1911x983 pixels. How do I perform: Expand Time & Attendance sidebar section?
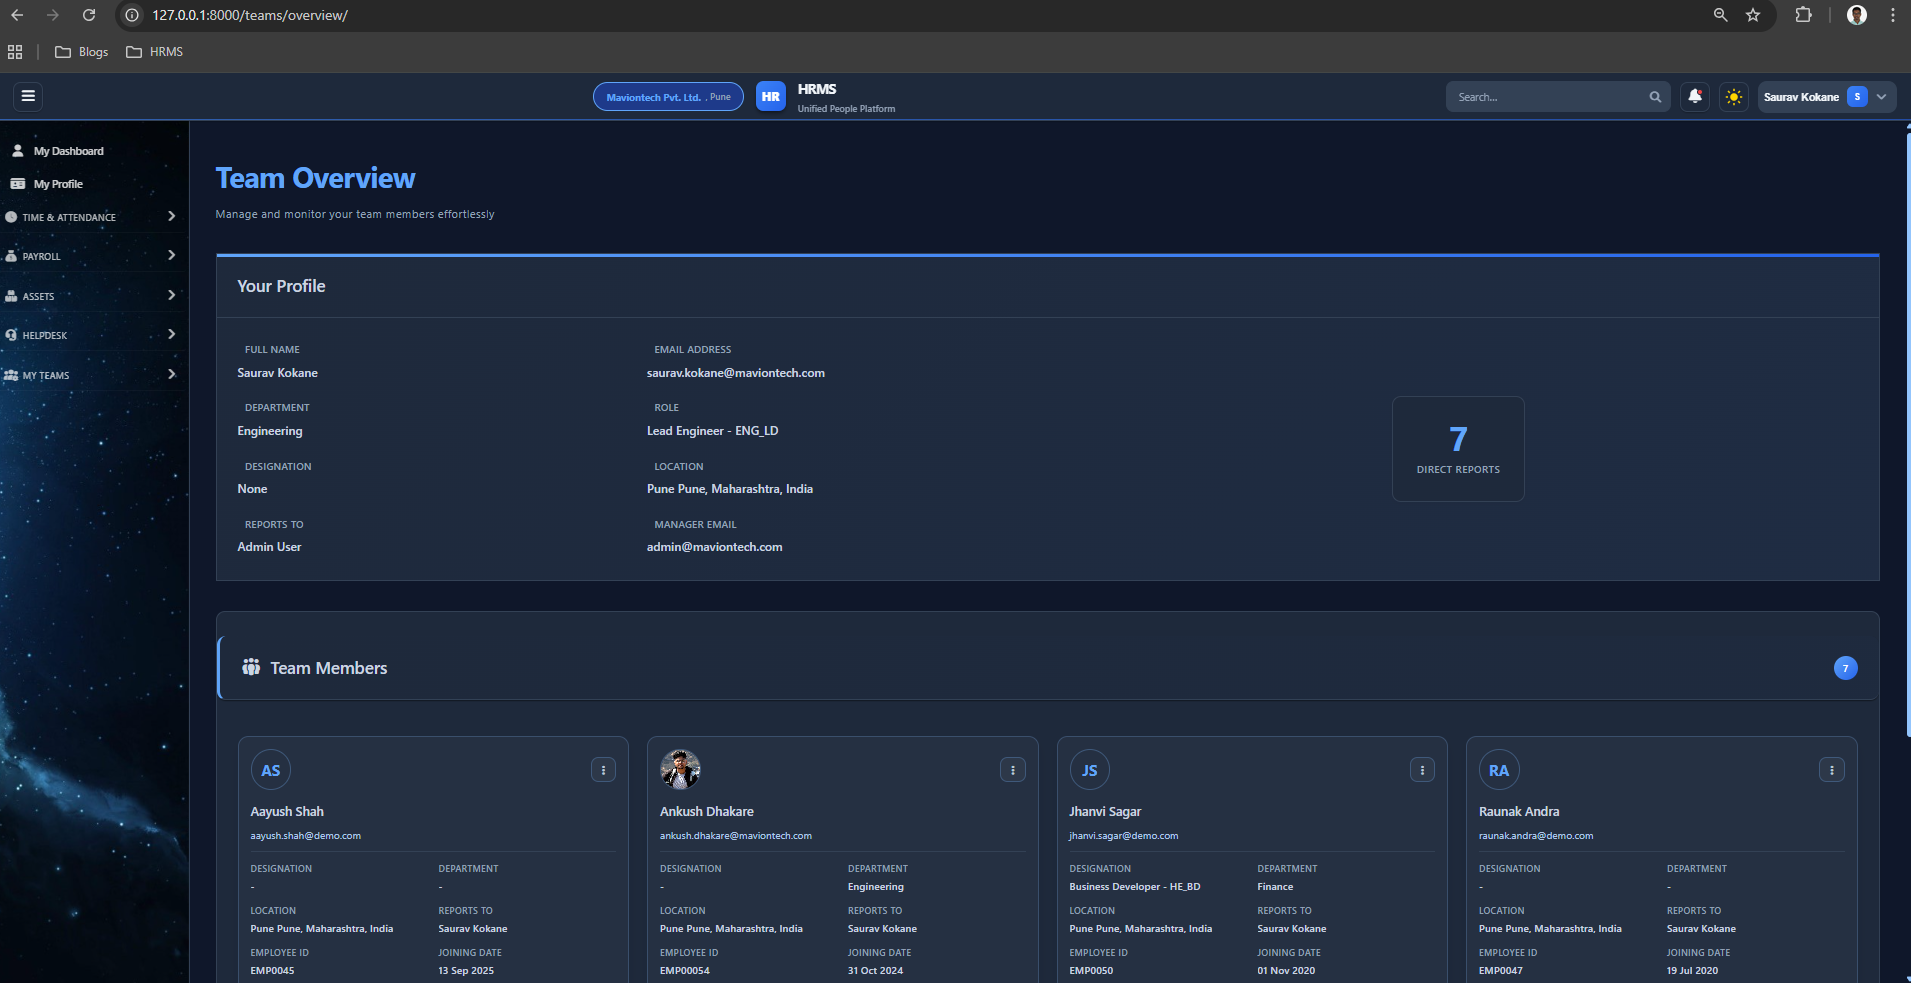coord(90,217)
